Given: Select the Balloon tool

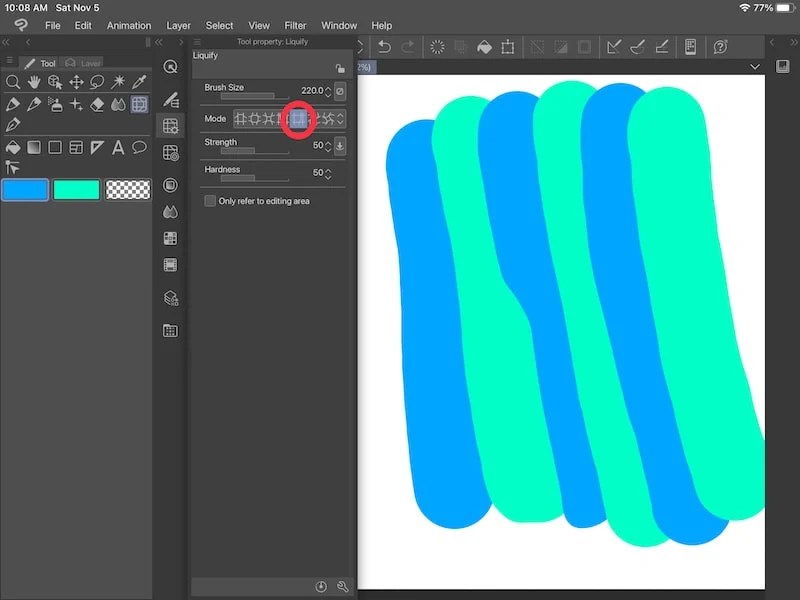Looking at the screenshot, I should click(140, 148).
